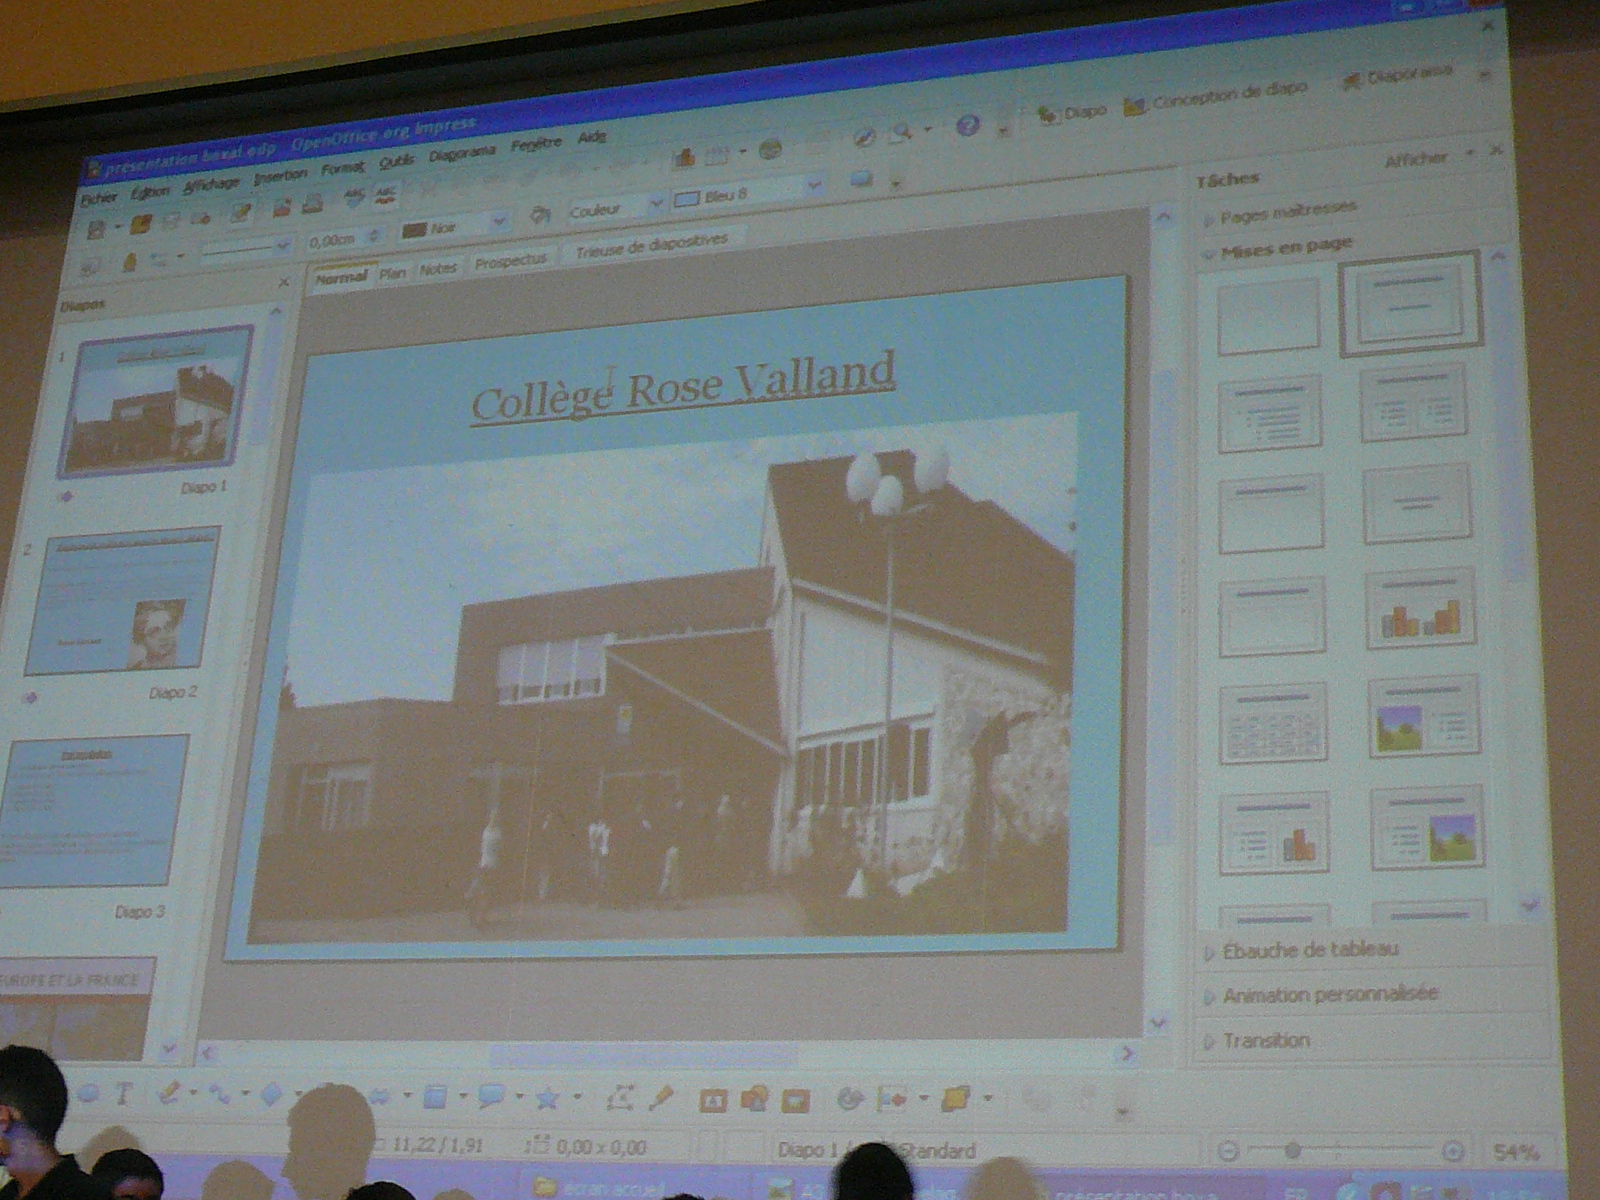Screen dimensions: 1600x1200
Task: Choose the title with chart layout
Action: [1420, 609]
